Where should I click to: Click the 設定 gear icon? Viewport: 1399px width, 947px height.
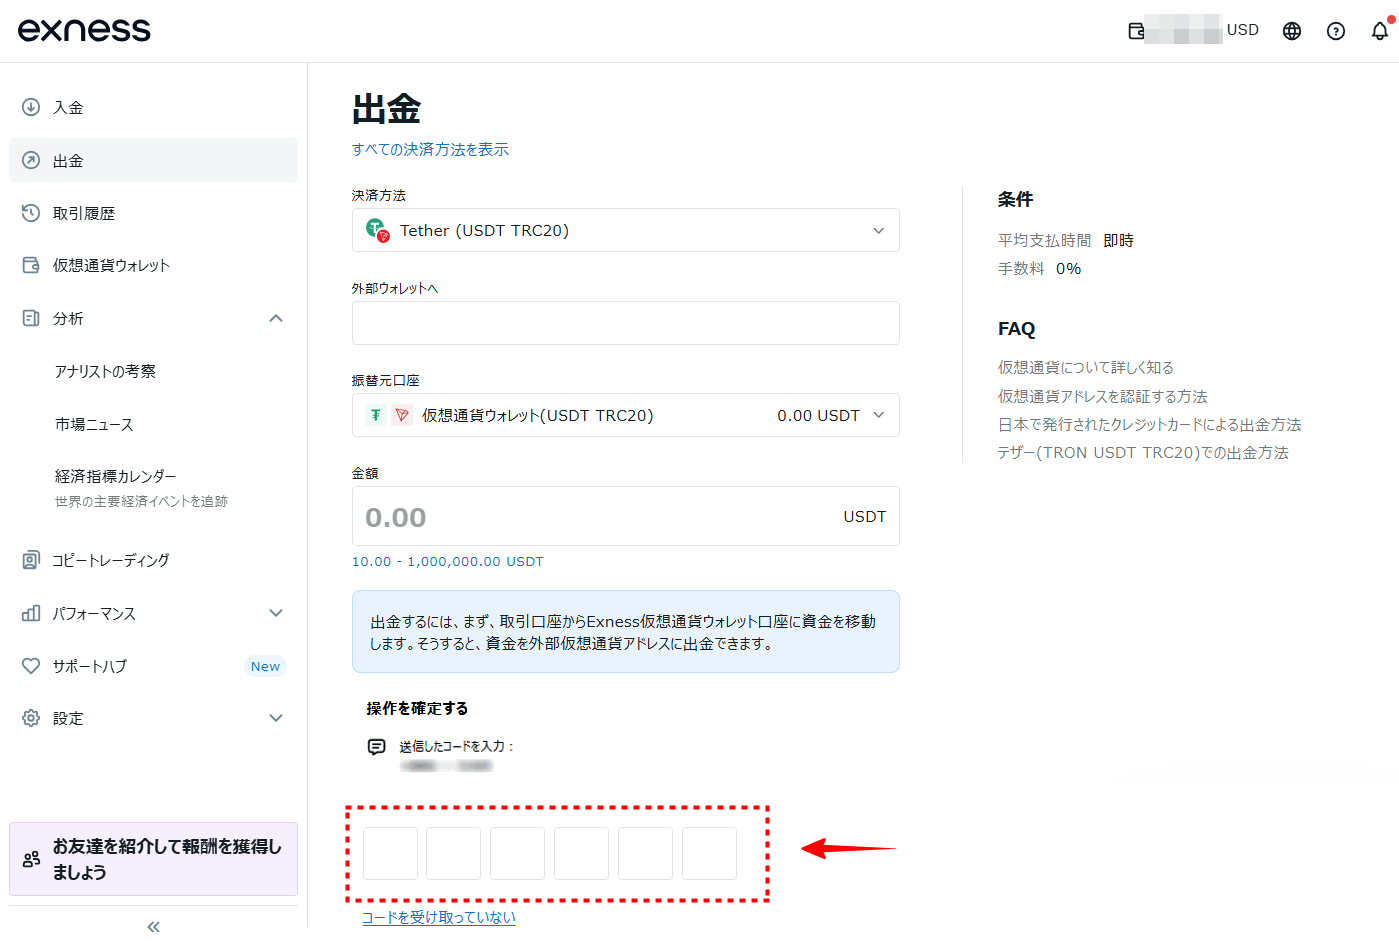(31, 718)
